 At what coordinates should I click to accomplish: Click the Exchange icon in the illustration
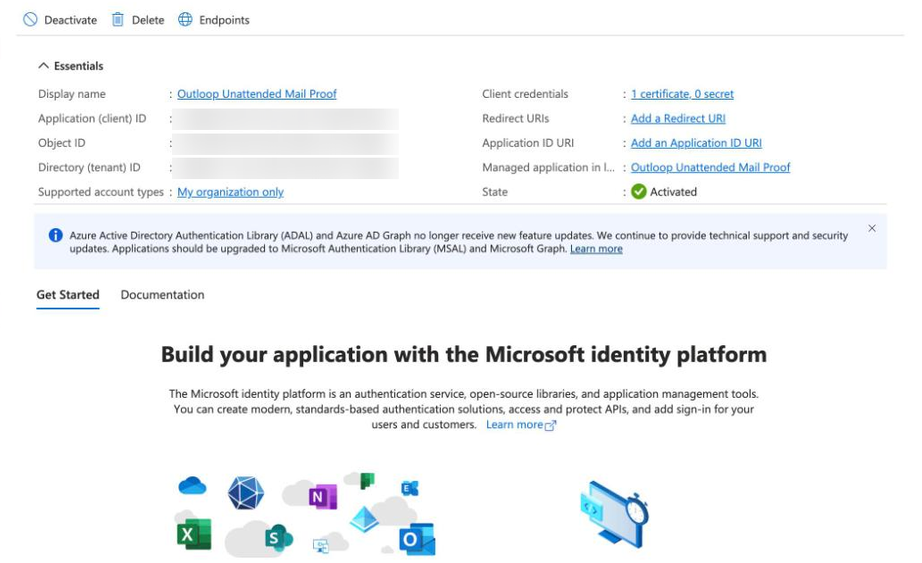point(410,488)
